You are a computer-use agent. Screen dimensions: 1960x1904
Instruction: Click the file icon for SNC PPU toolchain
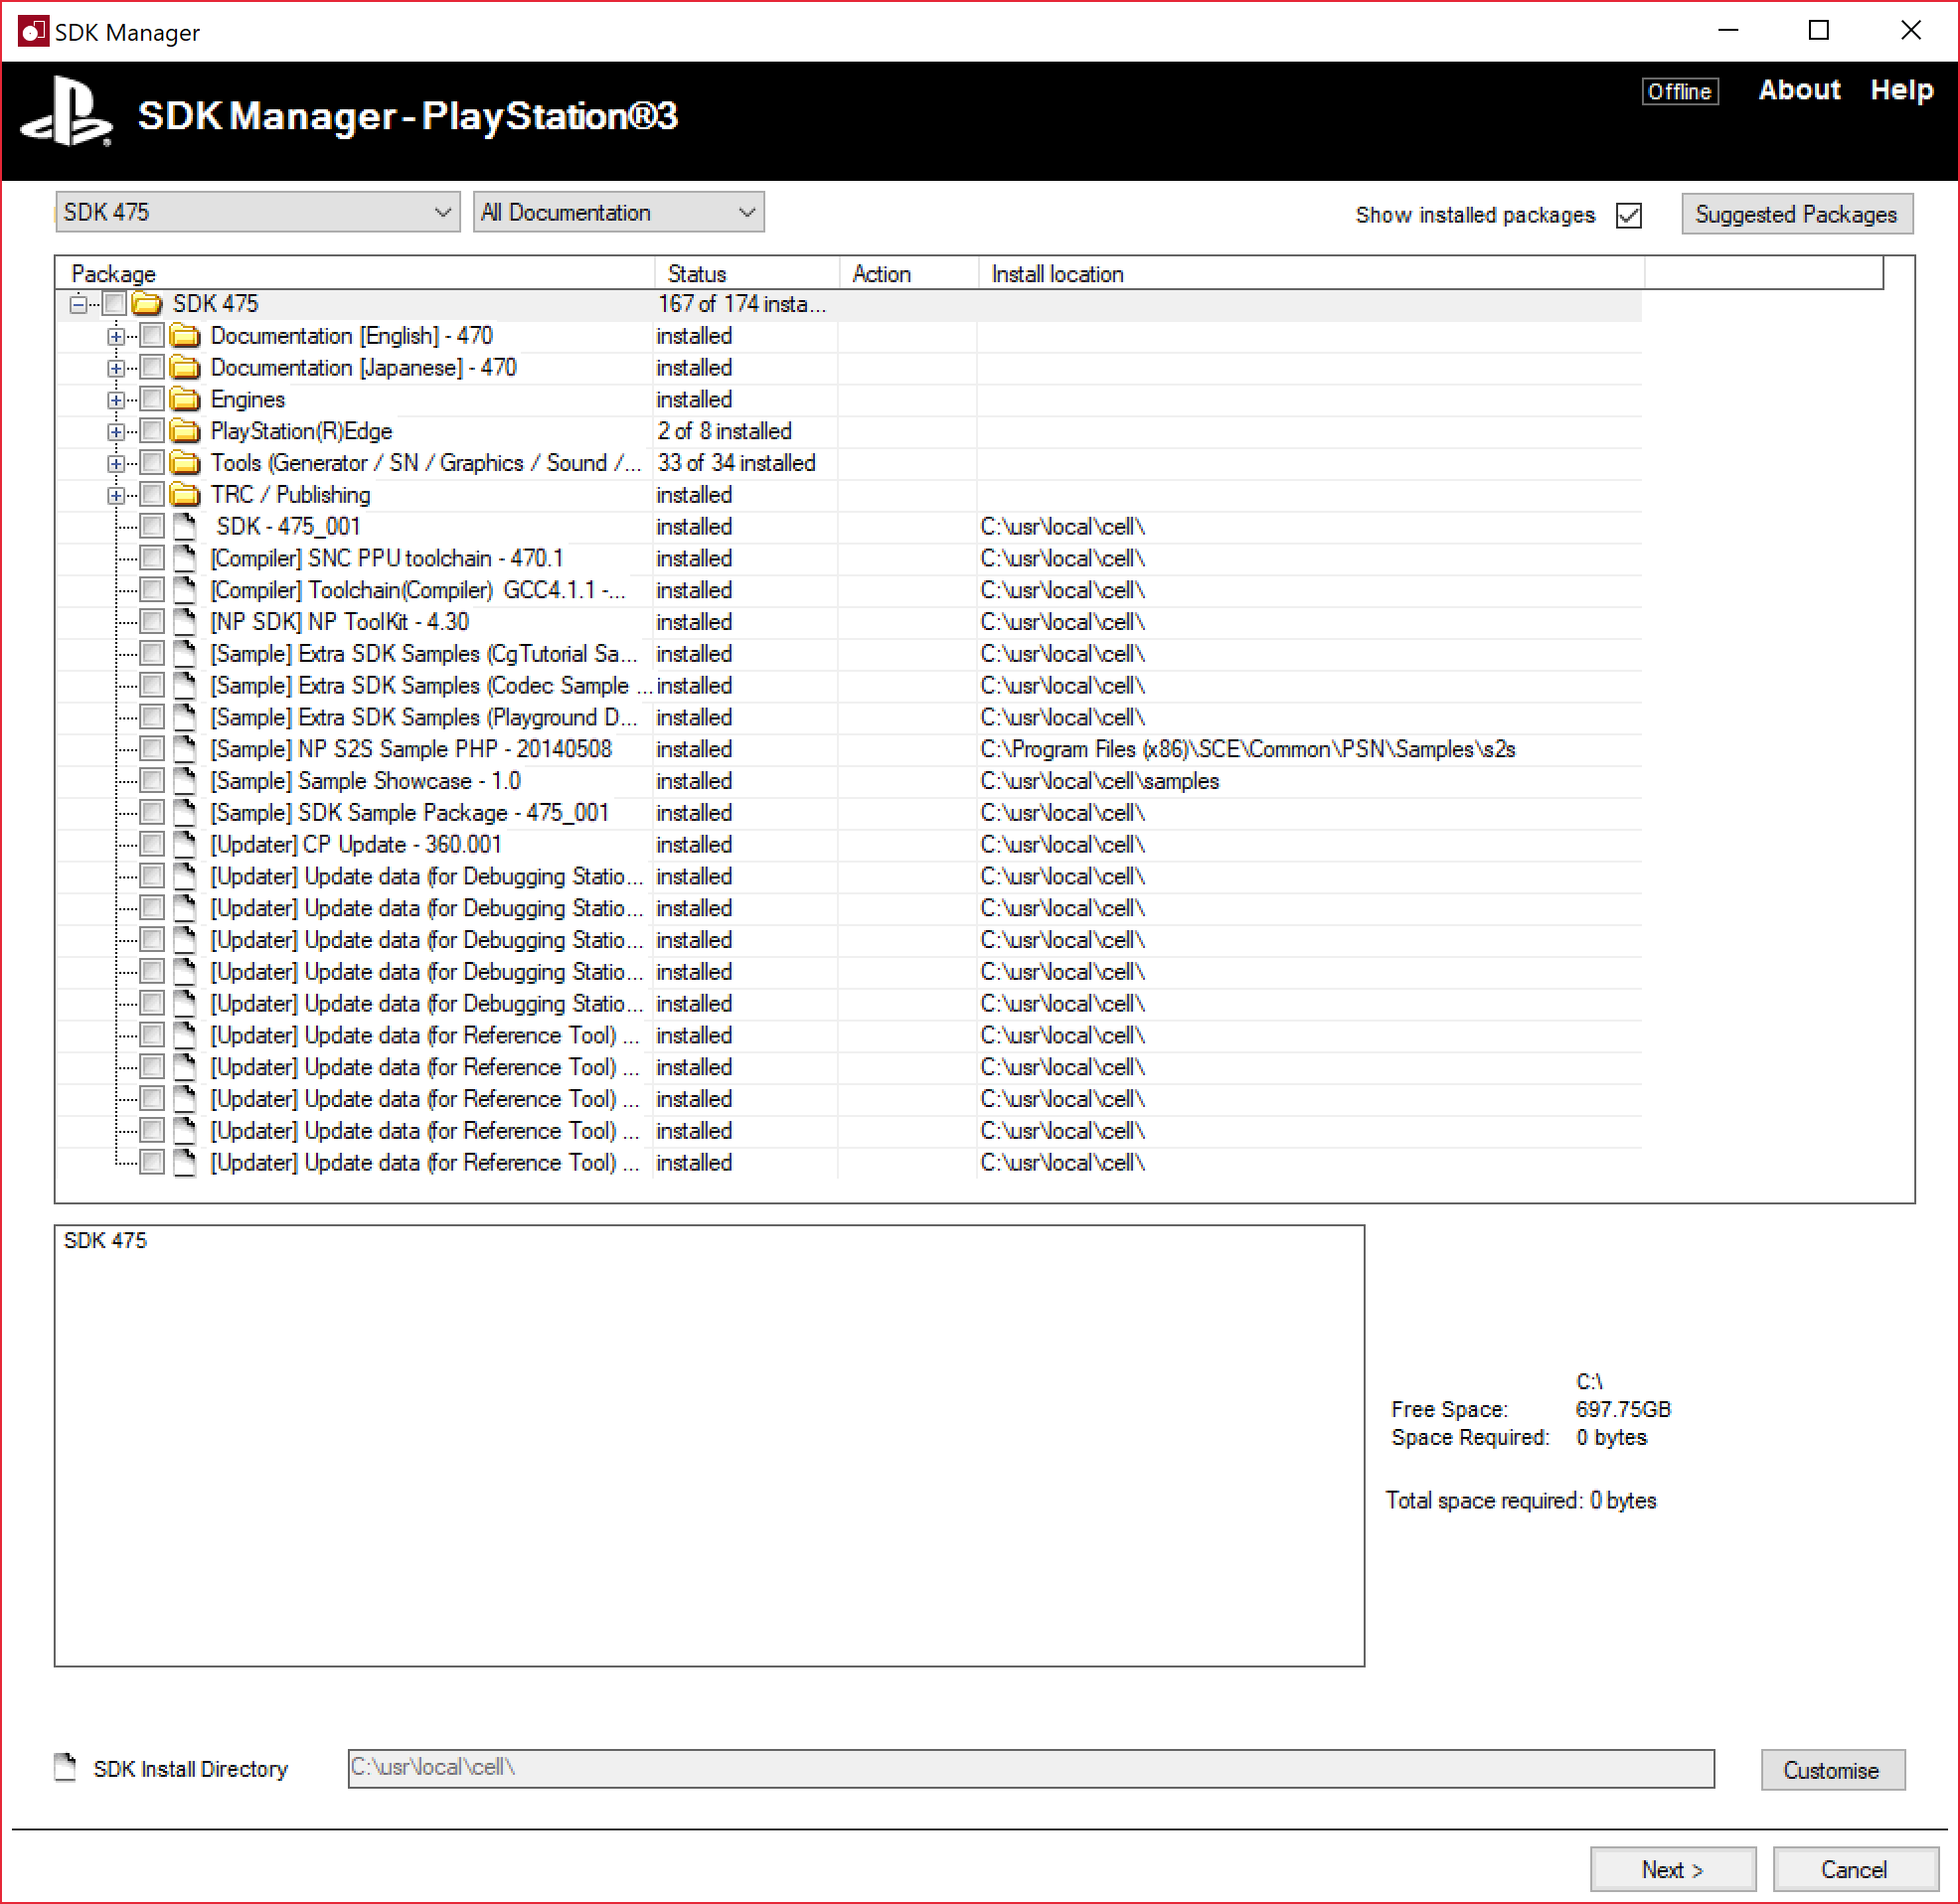pyautogui.click(x=184, y=558)
